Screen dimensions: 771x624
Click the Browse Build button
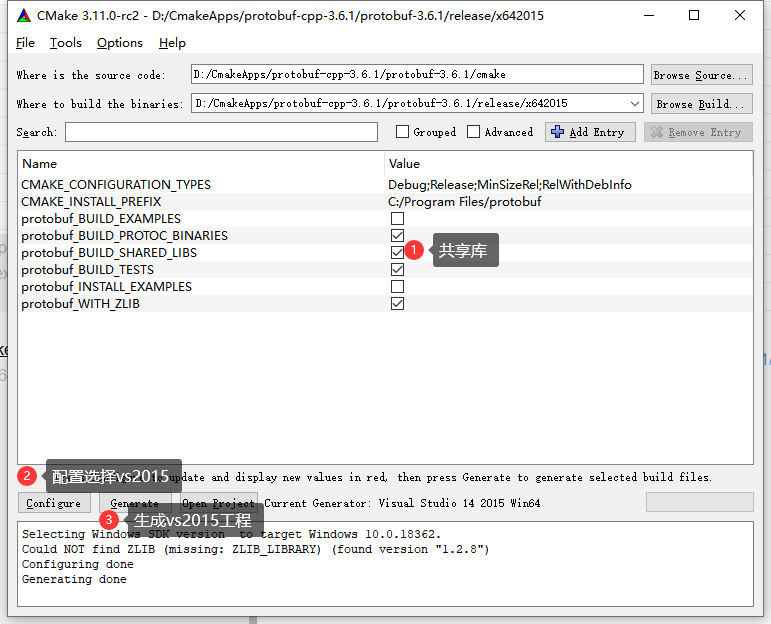tap(701, 104)
